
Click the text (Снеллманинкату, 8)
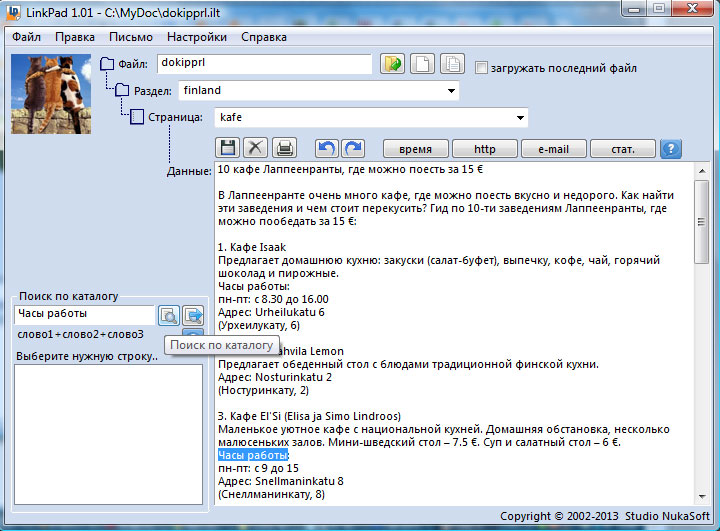coord(271,495)
